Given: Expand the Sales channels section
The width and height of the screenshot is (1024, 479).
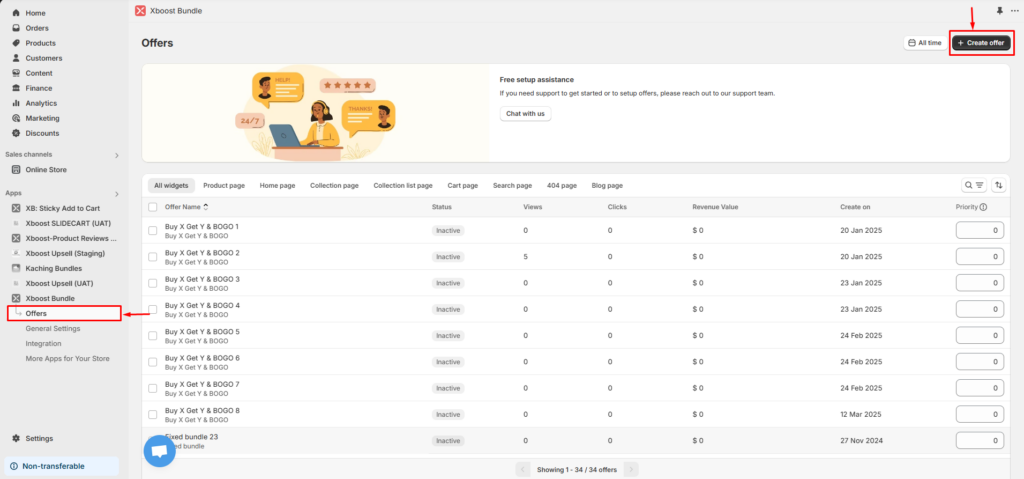Looking at the screenshot, I should pos(116,155).
